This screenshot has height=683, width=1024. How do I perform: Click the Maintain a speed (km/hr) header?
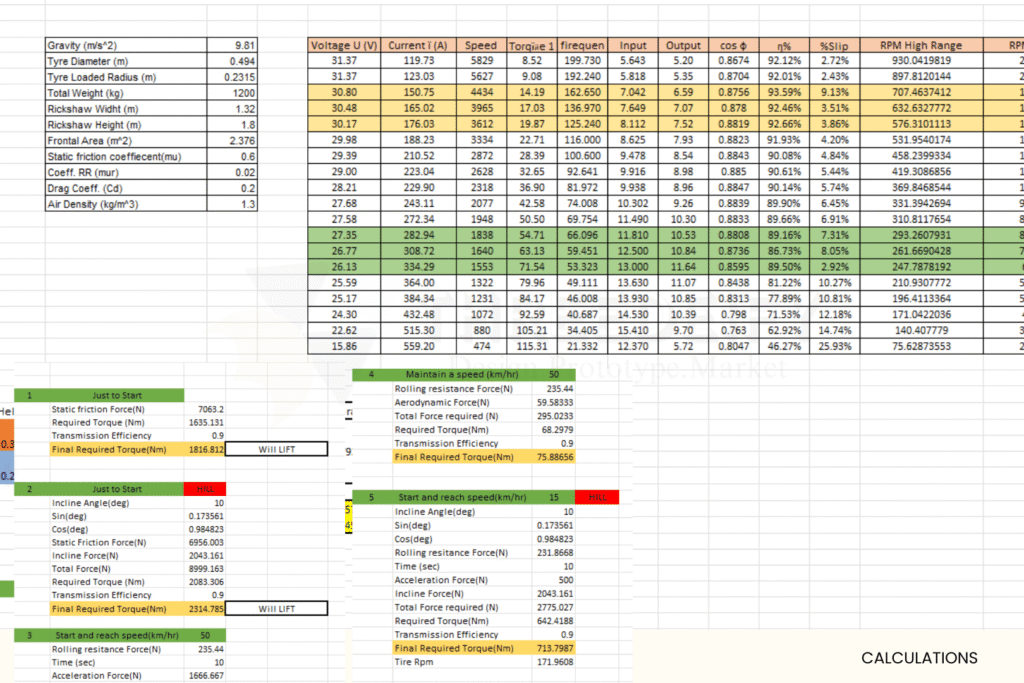tap(462, 374)
